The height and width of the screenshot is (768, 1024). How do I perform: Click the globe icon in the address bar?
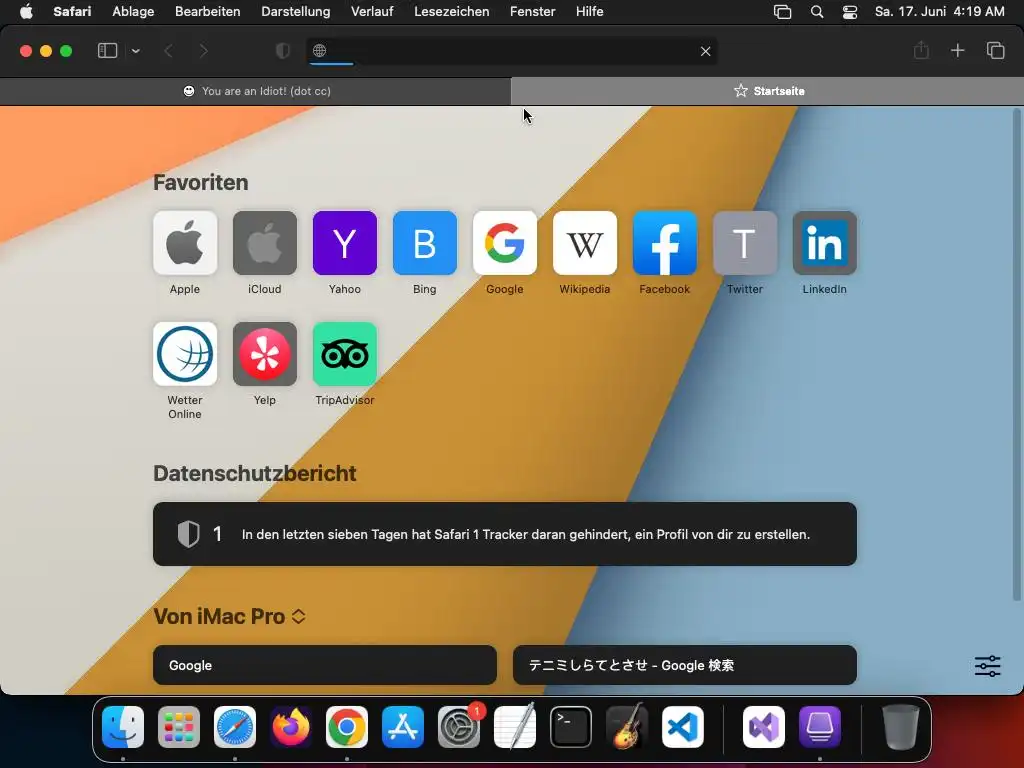tap(319, 51)
